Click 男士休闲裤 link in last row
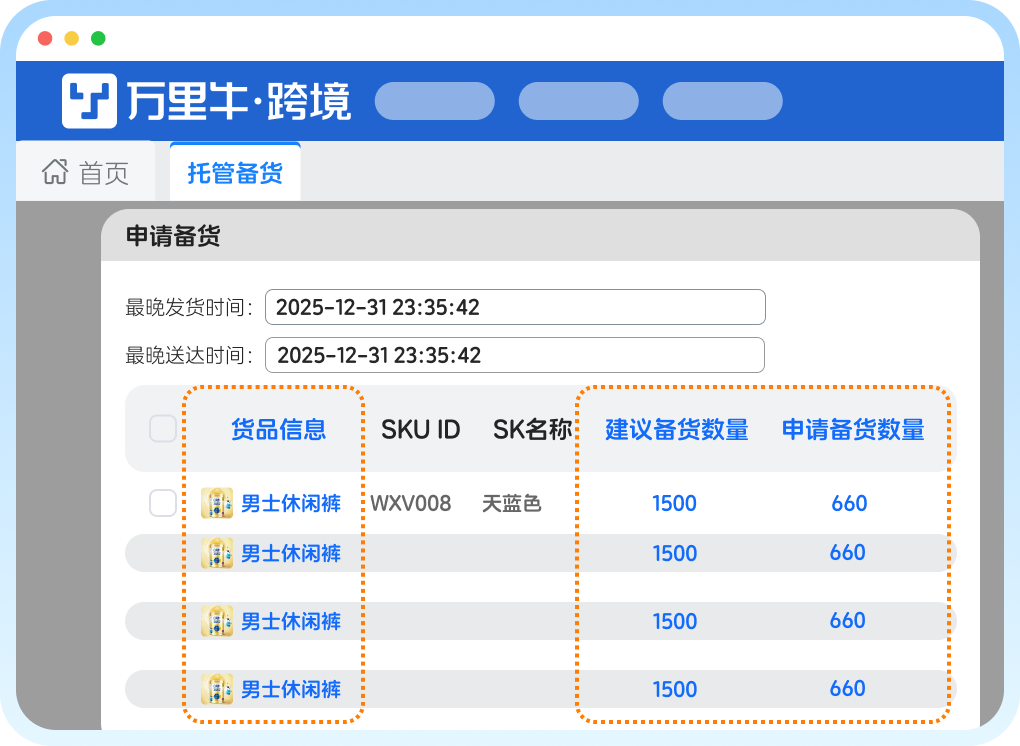This screenshot has height=746, width=1020. pyautogui.click(x=290, y=689)
